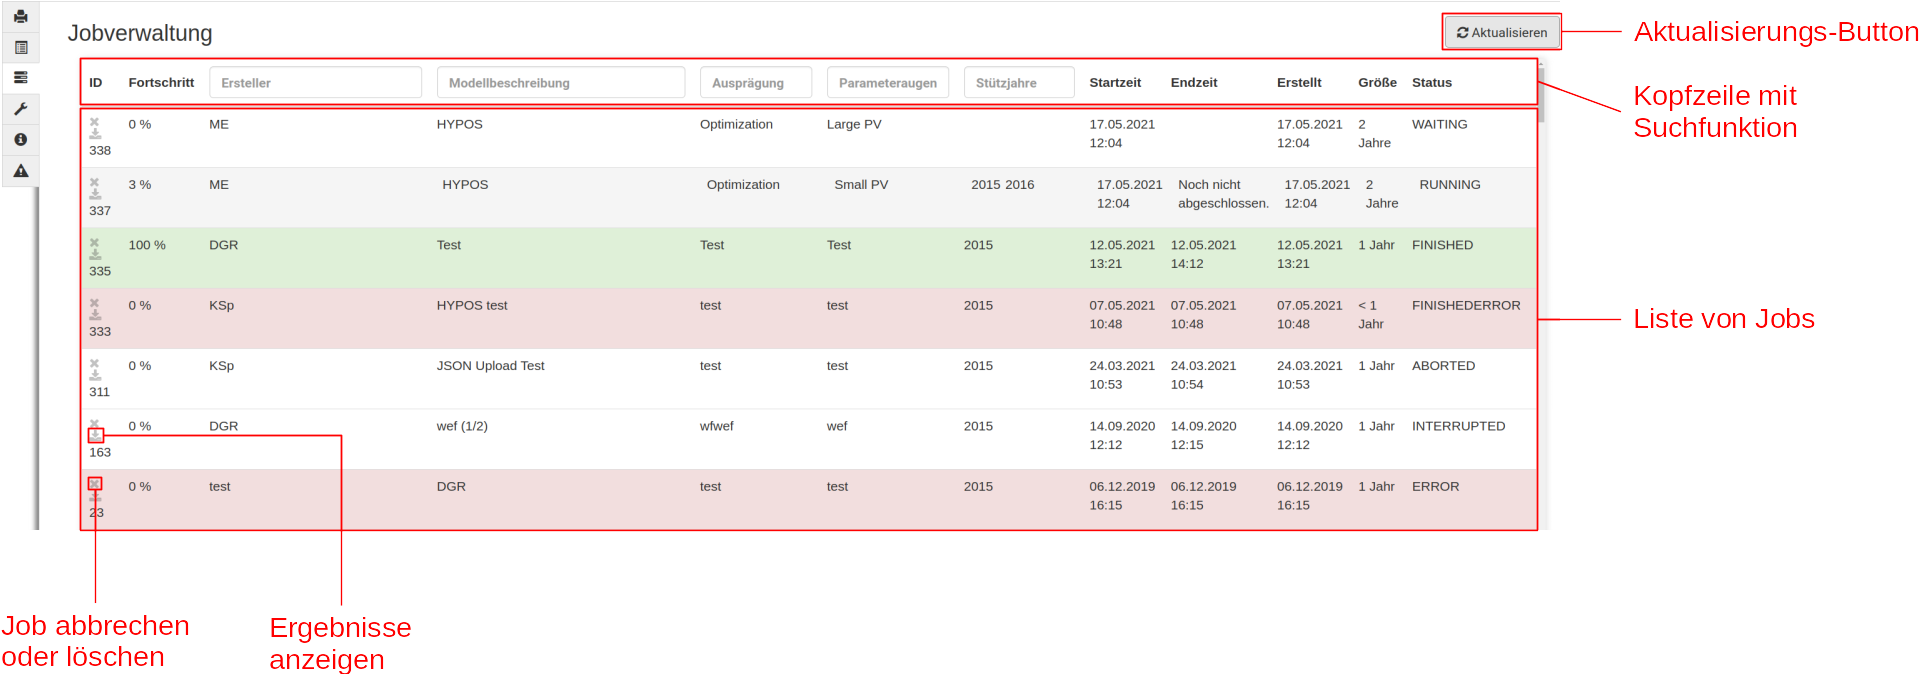Image resolution: width=1919 pixels, height=674 pixels.
Task: Click the print icon in the sidebar
Action: pos(20,16)
